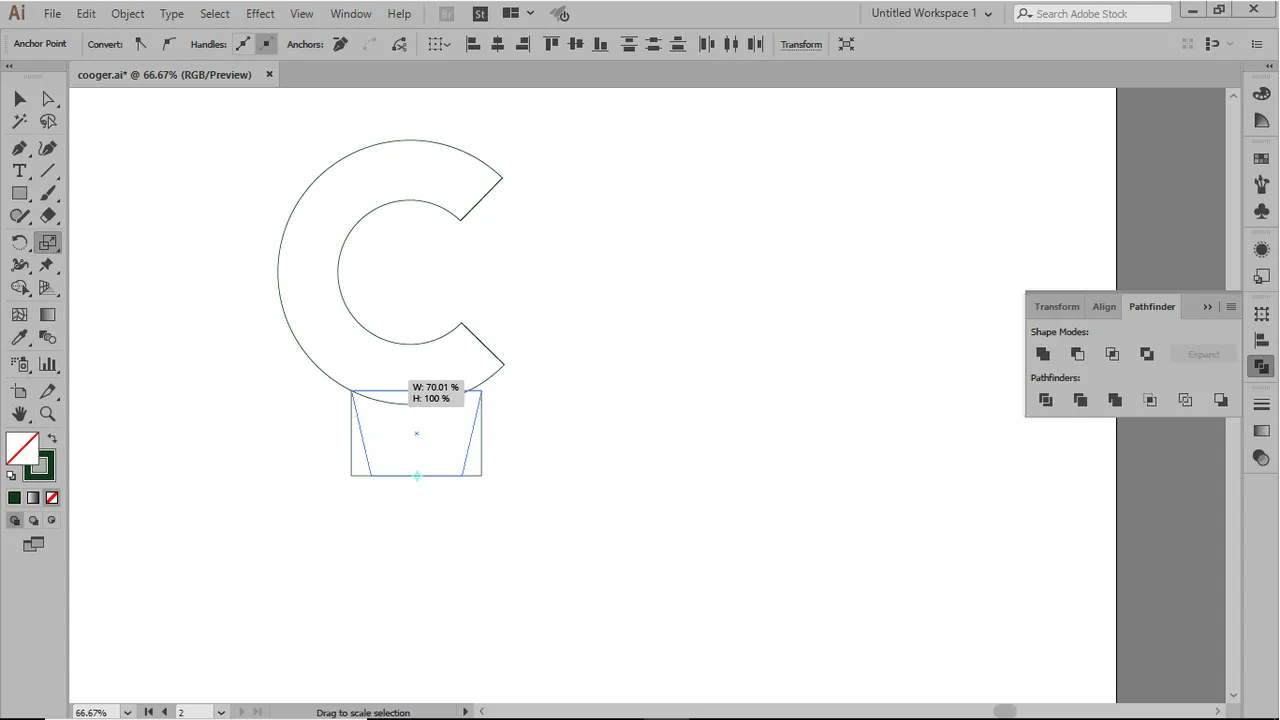Screen dimensions: 1280x720
Task: Select the Line Segment tool
Action: coord(48,171)
